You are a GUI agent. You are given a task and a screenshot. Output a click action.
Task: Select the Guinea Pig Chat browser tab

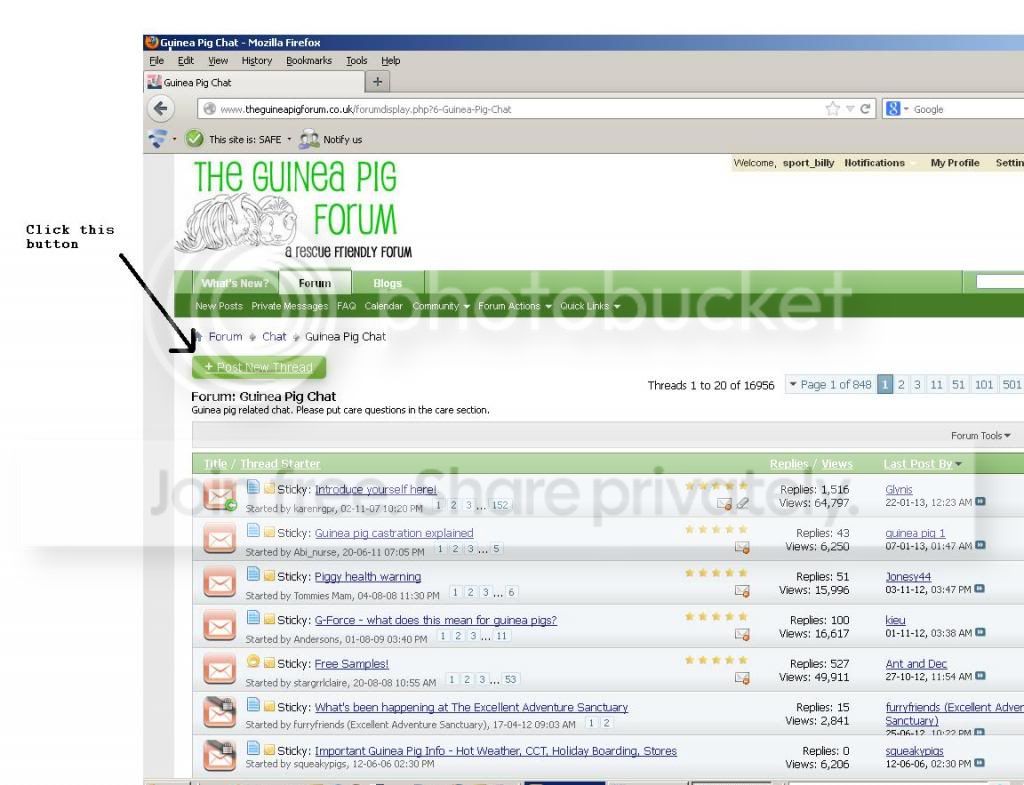point(253,82)
